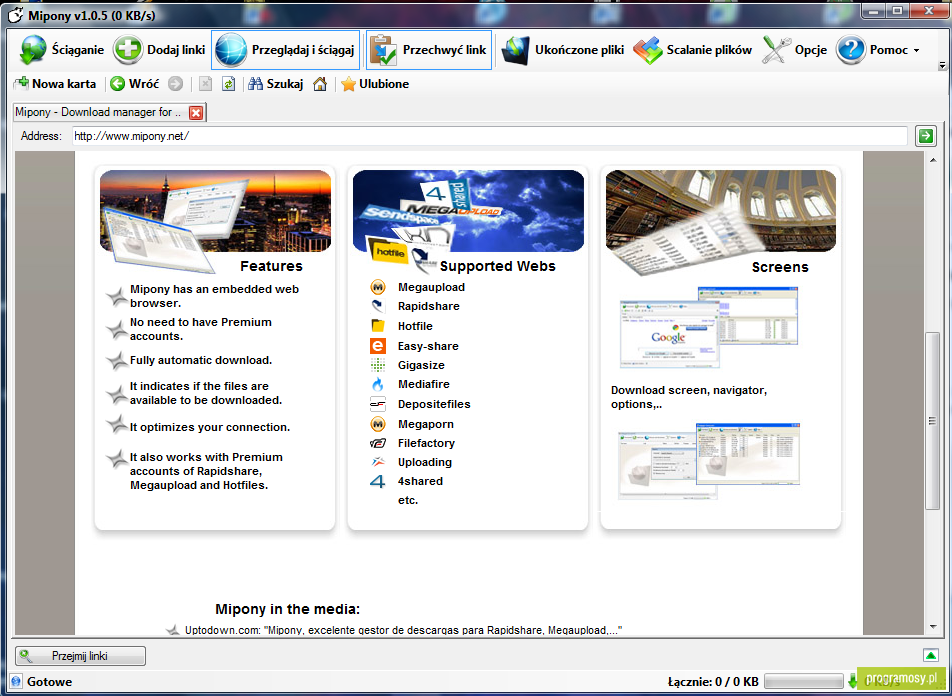
Task: Click the green expand arrow above status bar
Action: tap(930, 655)
